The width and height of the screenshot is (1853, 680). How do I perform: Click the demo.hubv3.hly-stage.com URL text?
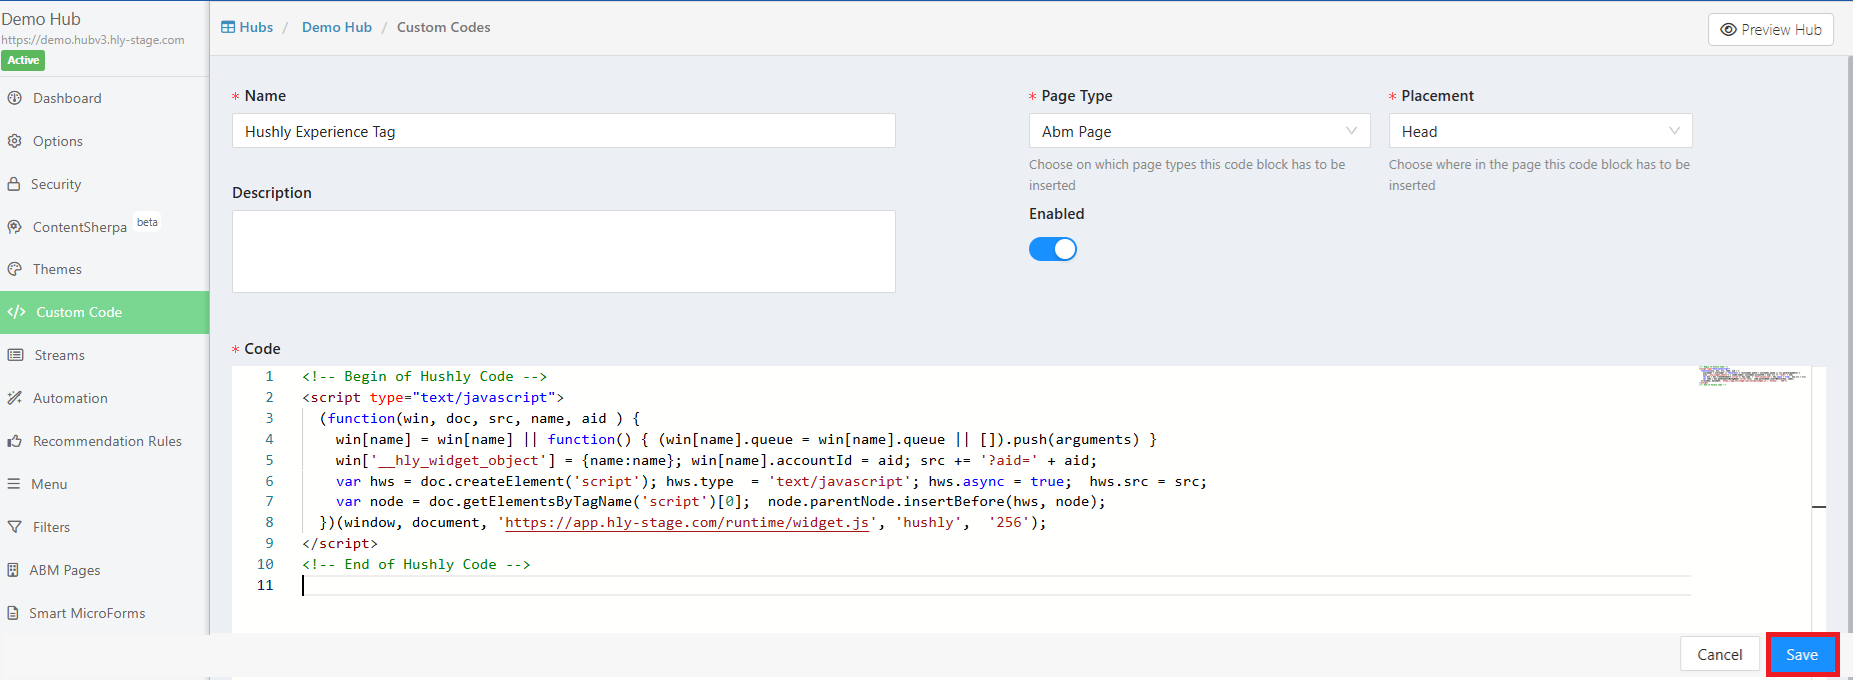[x=93, y=40]
